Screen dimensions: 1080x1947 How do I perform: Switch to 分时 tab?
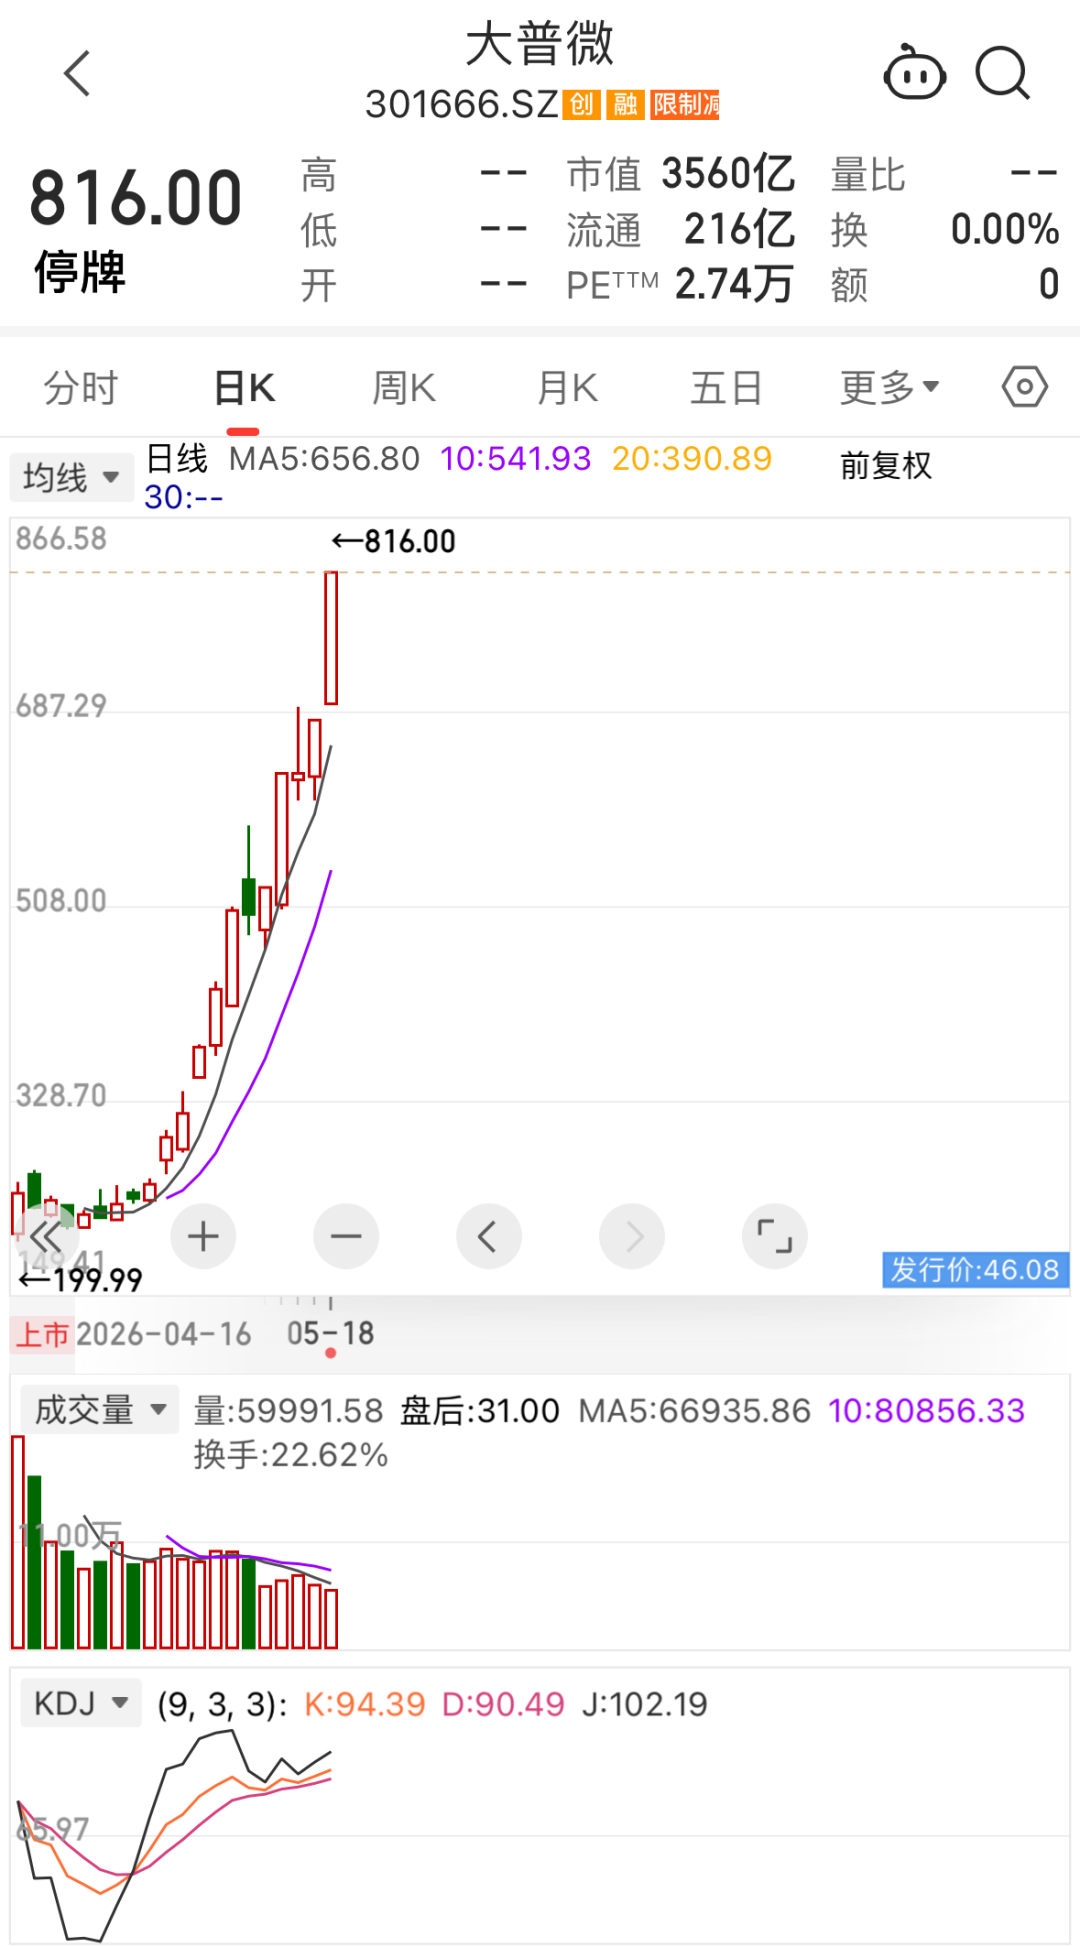tap(81, 388)
